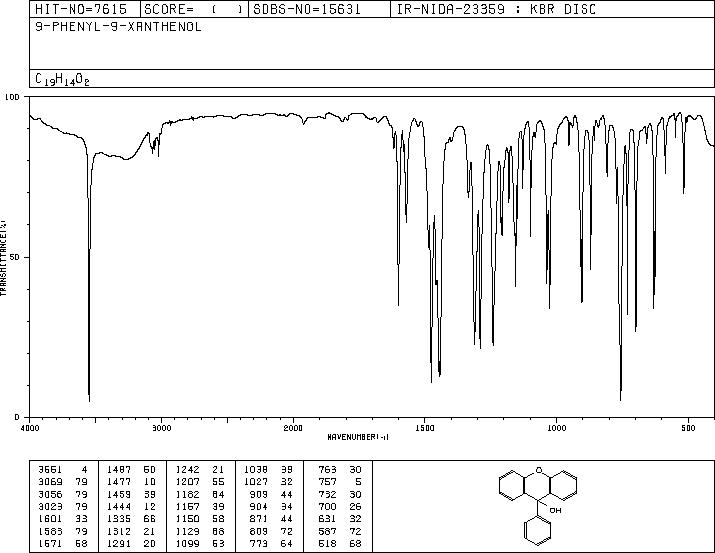Click the molecular formula C19H14O2
The height and width of the screenshot is (553, 715).
62,79
